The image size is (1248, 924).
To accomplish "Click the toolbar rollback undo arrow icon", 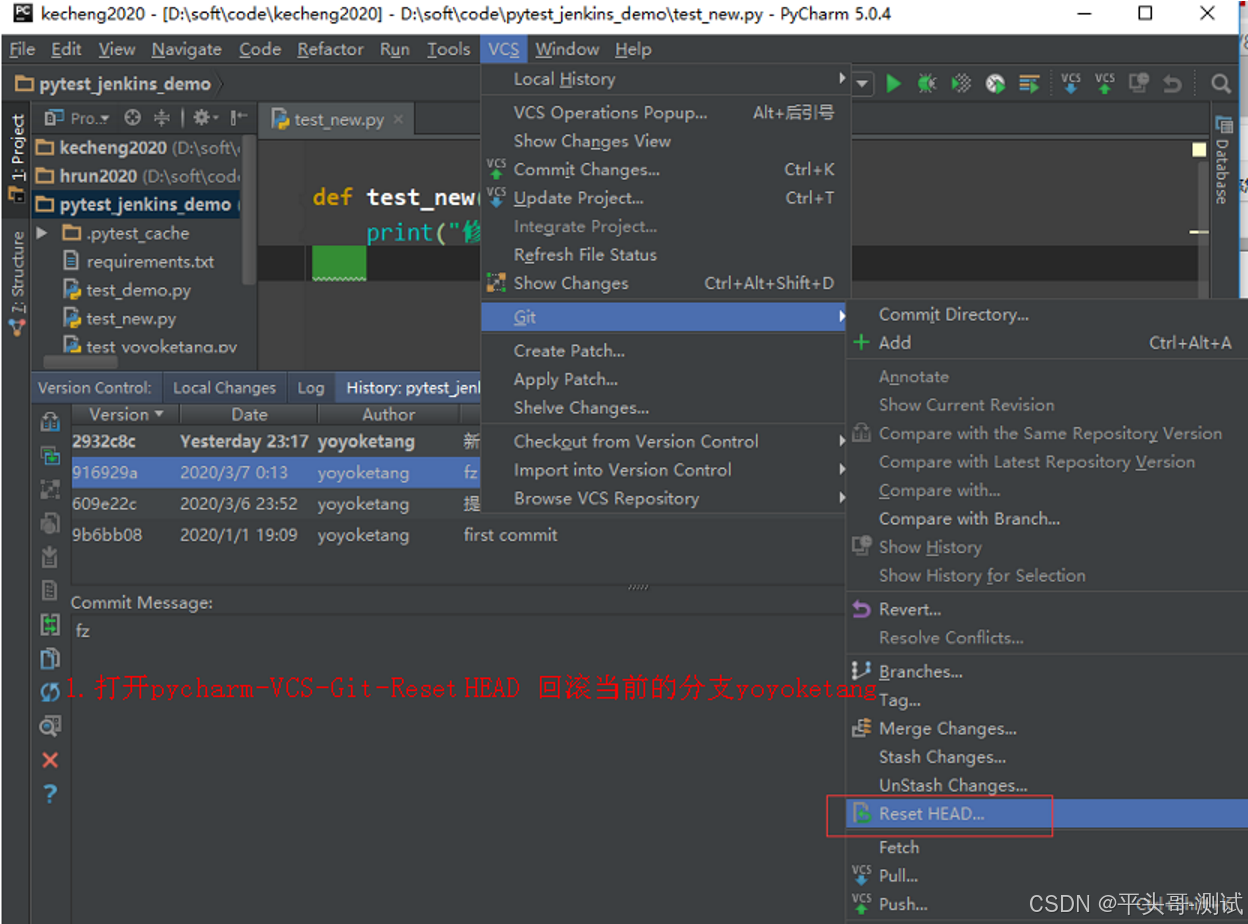I will point(1172,85).
